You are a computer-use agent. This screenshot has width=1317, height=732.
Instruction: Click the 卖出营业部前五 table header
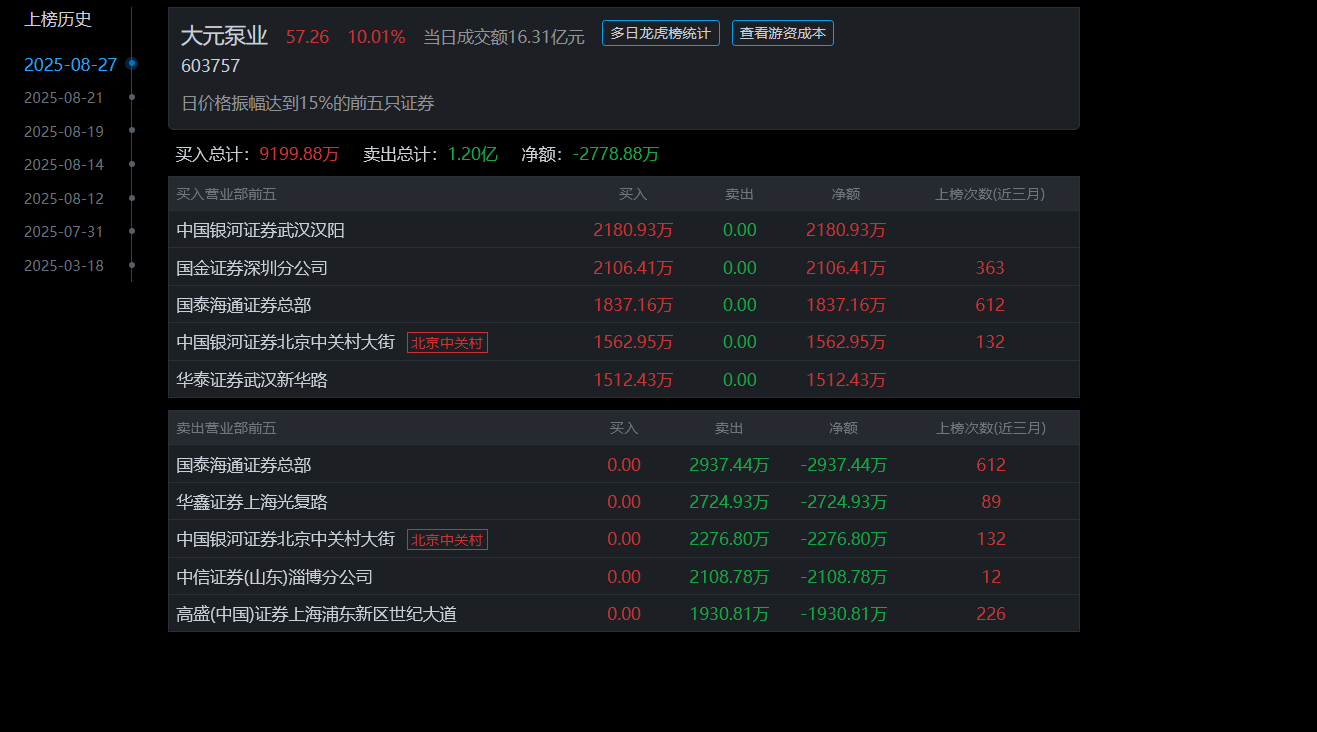pyautogui.click(x=226, y=428)
